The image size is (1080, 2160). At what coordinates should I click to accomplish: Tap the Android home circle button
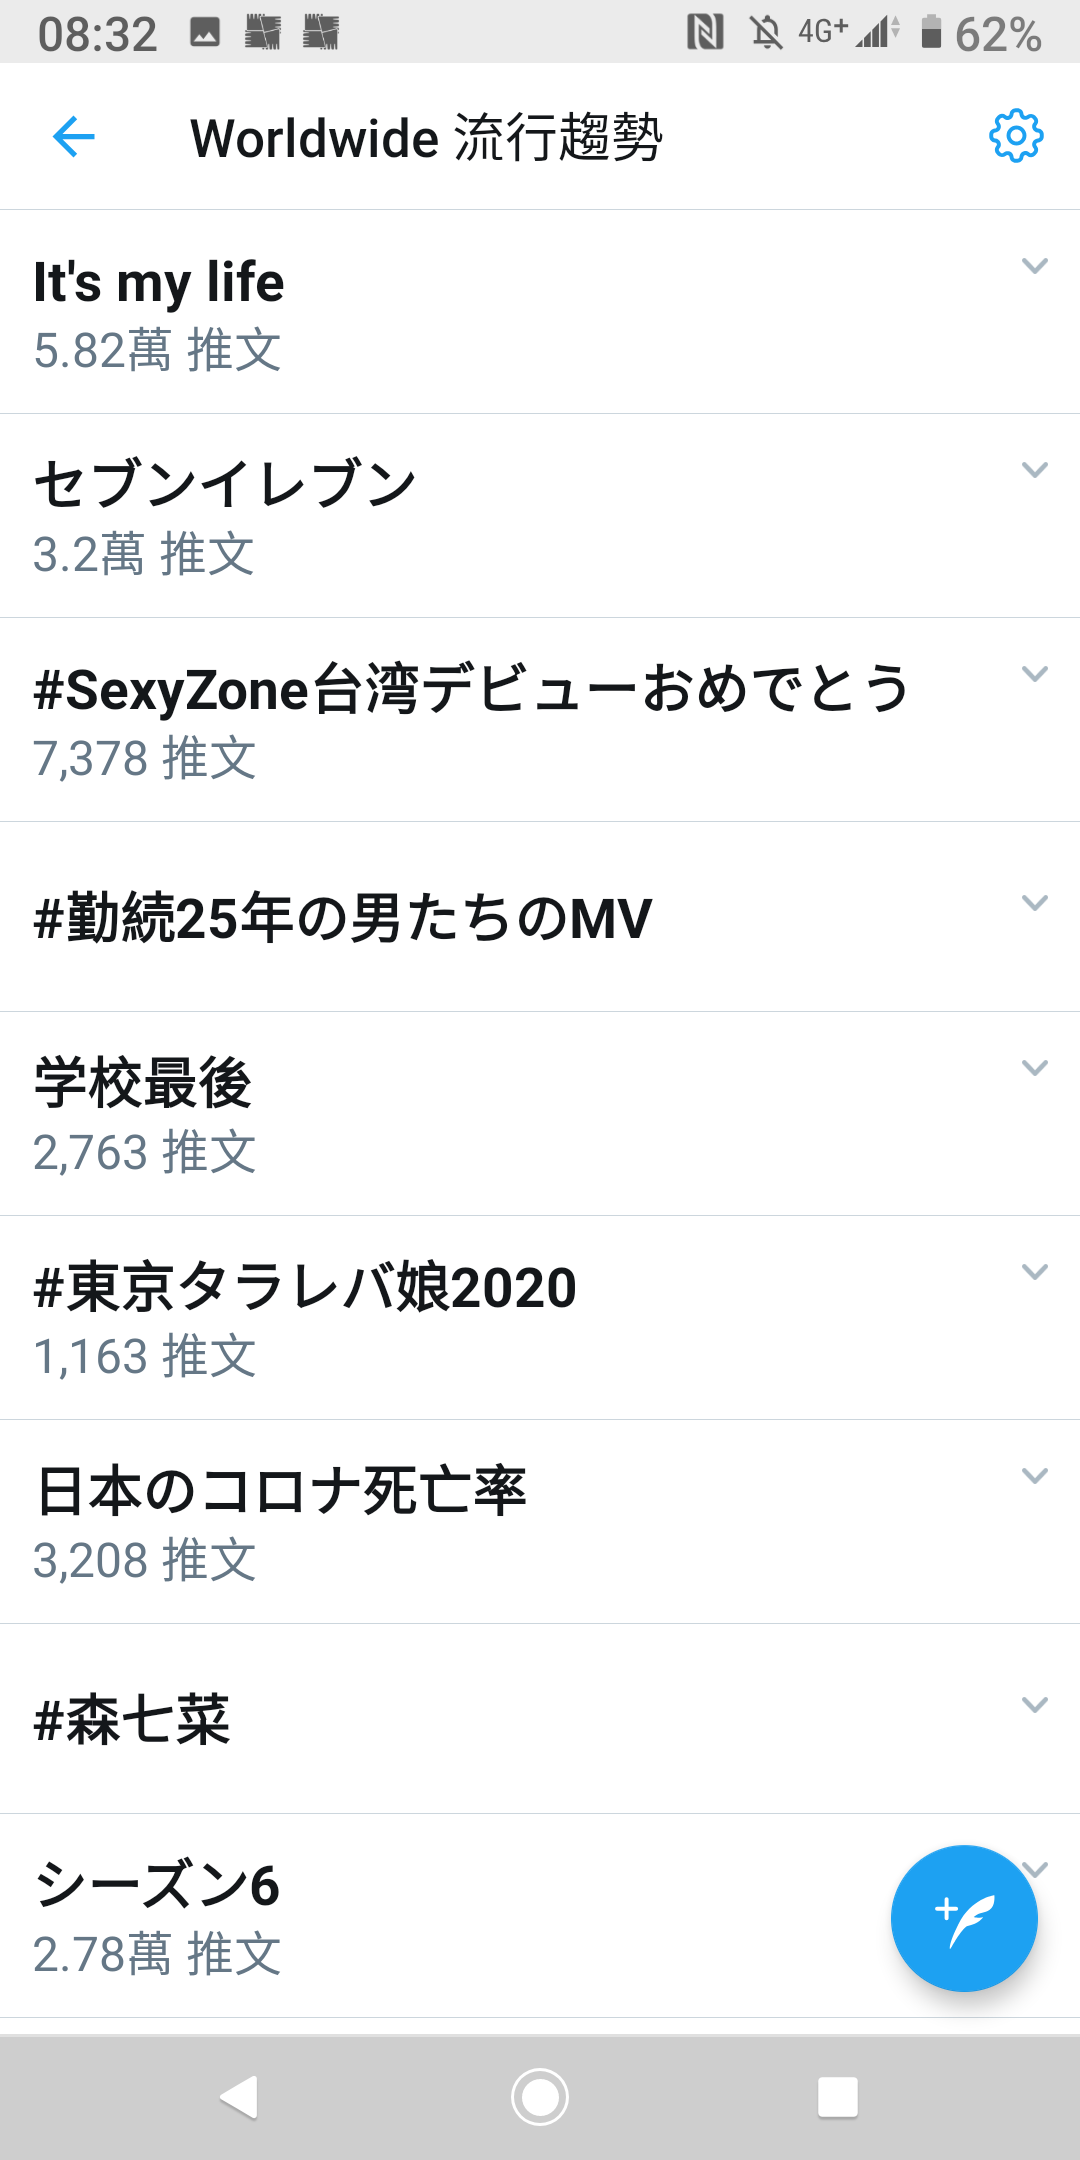click(540, 2097)
